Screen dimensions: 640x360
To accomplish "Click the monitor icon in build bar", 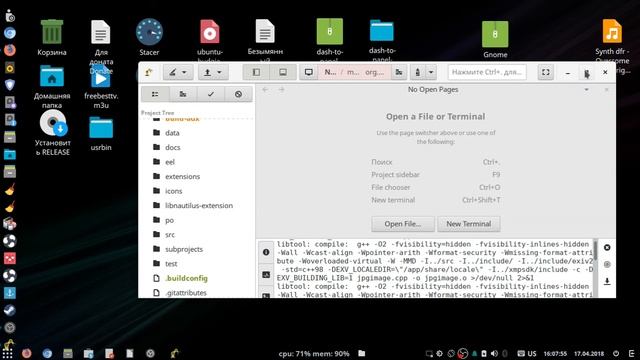I will (309, 72).
